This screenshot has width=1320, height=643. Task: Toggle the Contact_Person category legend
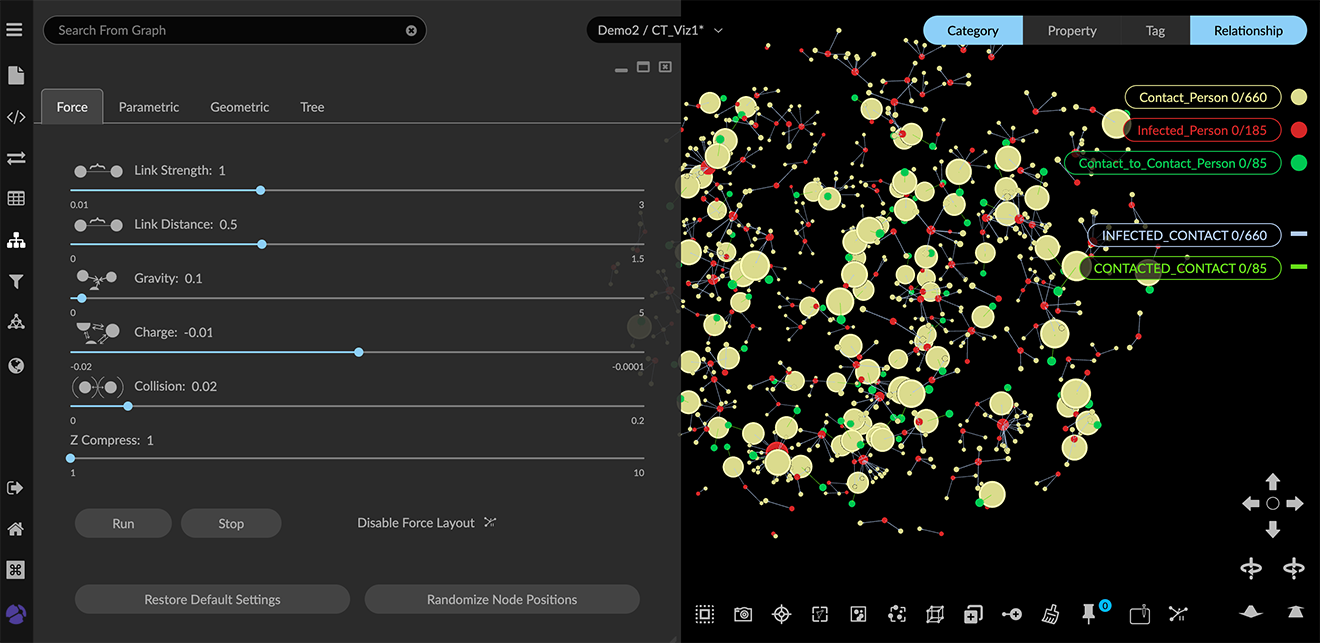[1202, 98]
